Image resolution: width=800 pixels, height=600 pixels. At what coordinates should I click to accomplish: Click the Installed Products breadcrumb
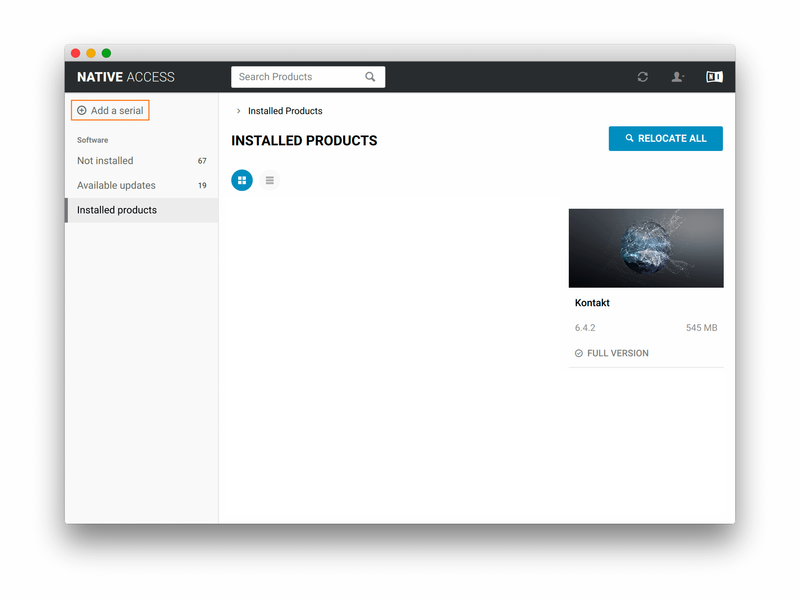285,111
